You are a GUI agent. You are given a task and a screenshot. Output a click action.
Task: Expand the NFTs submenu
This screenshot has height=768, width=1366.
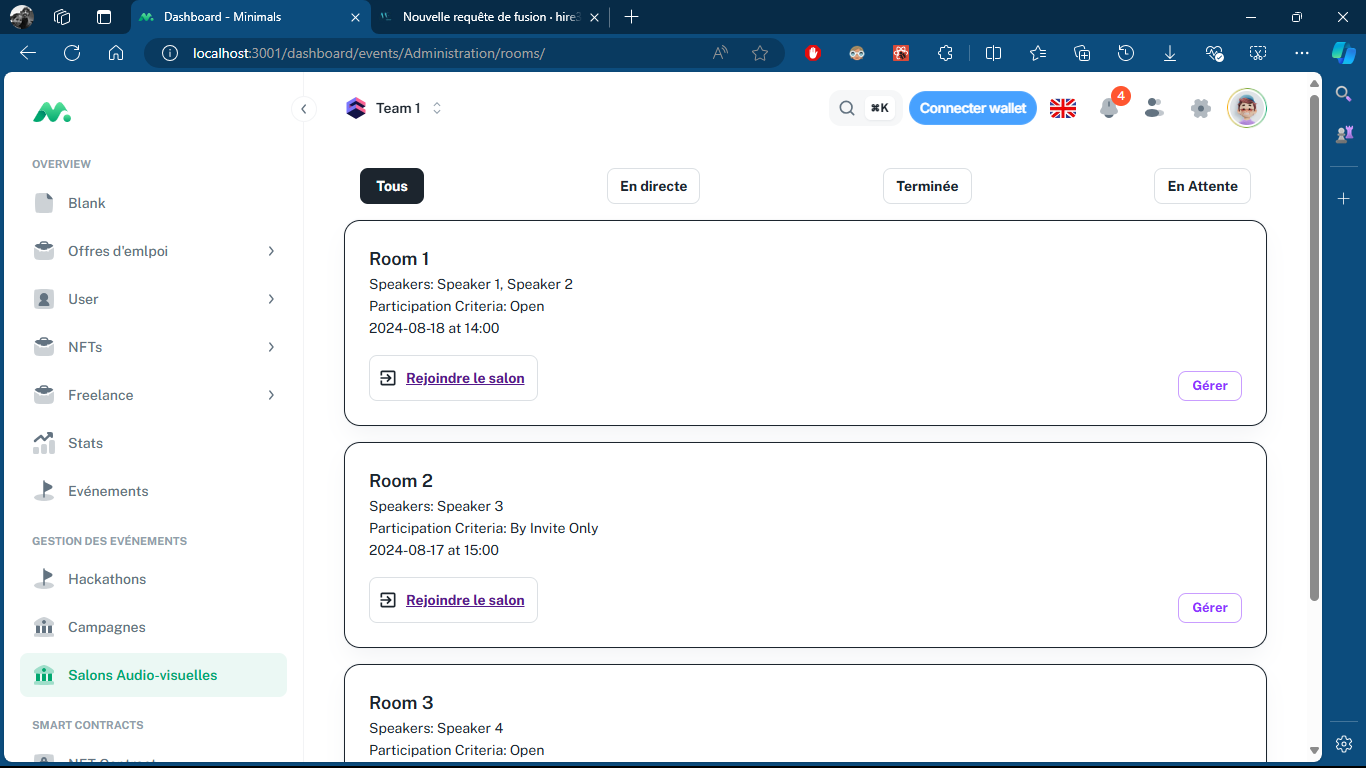(271, 347)
